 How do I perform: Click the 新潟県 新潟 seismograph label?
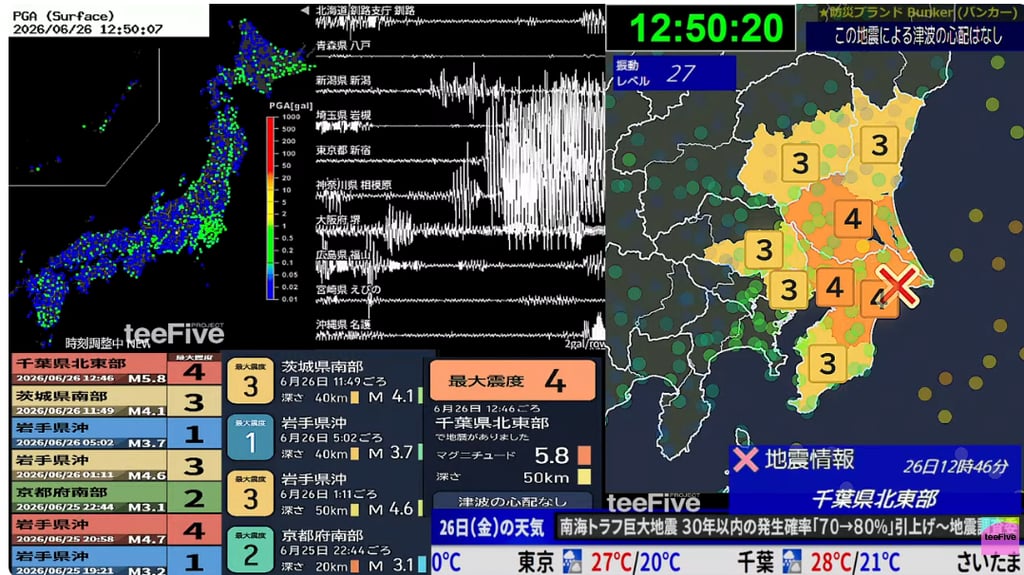(x=344, y=80)
